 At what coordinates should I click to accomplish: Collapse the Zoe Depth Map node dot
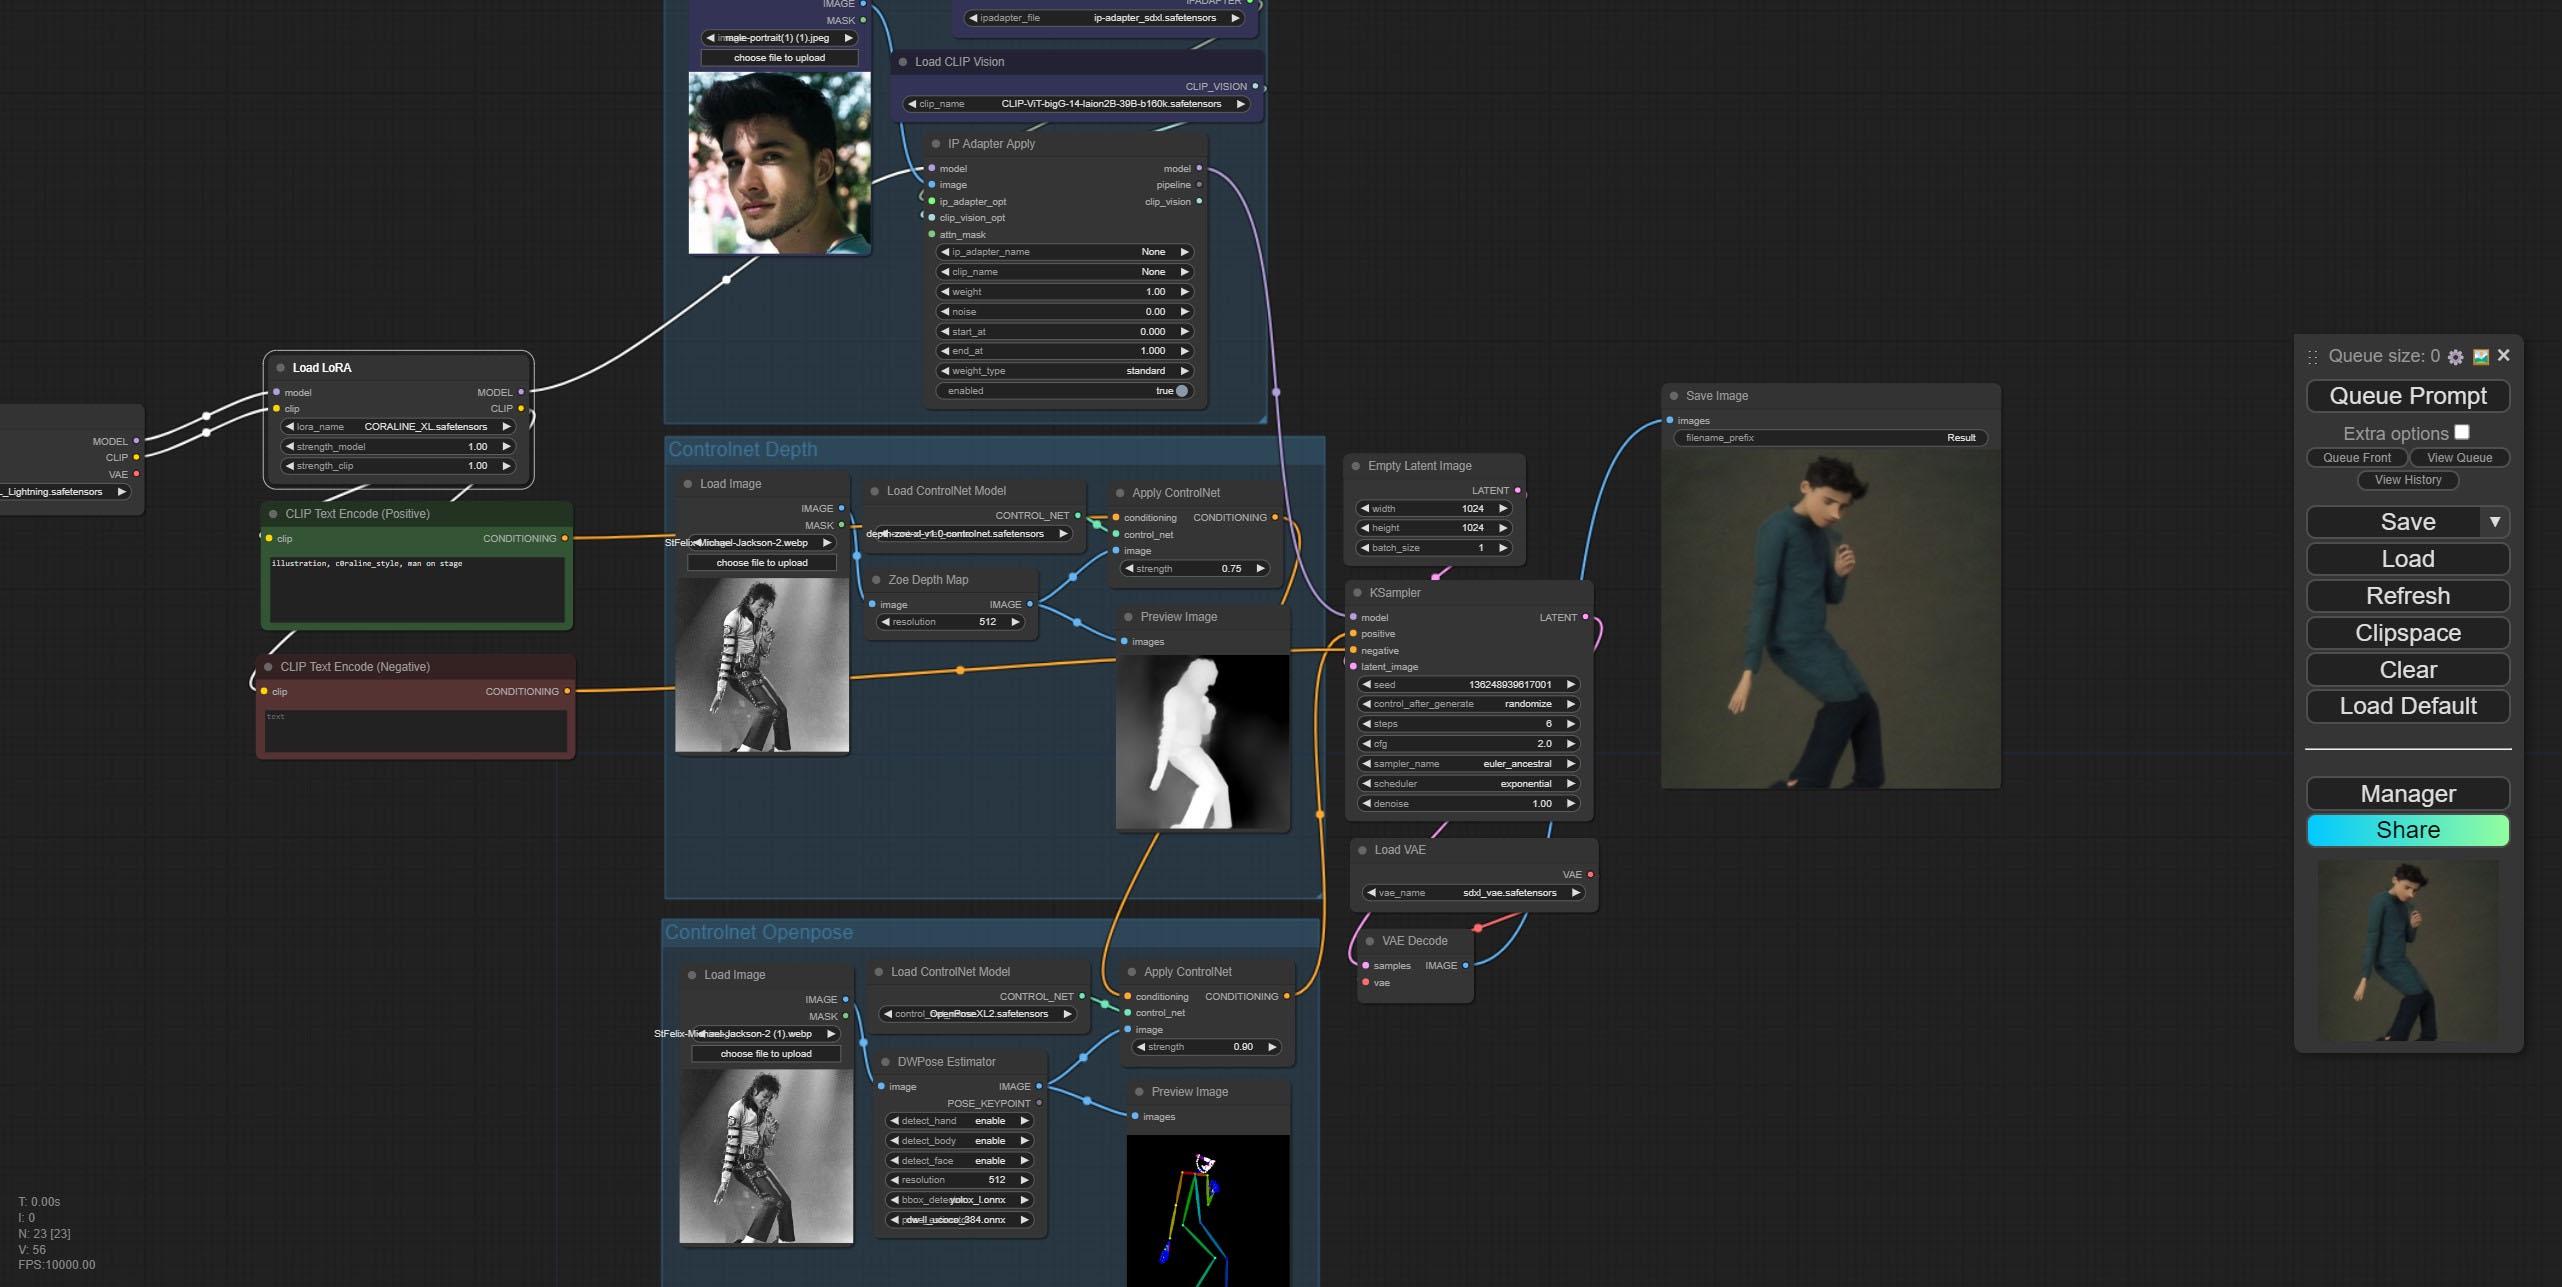coord(875,580)
